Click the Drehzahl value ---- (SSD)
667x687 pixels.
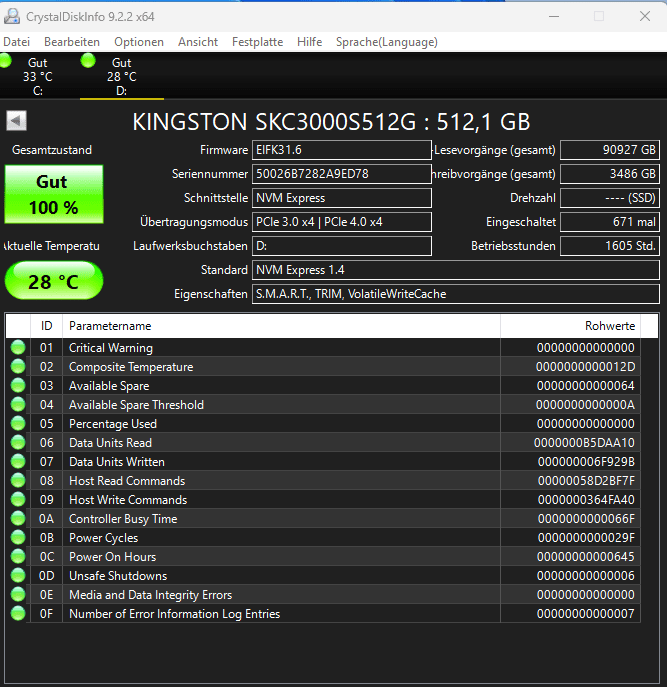click(610, 198)
